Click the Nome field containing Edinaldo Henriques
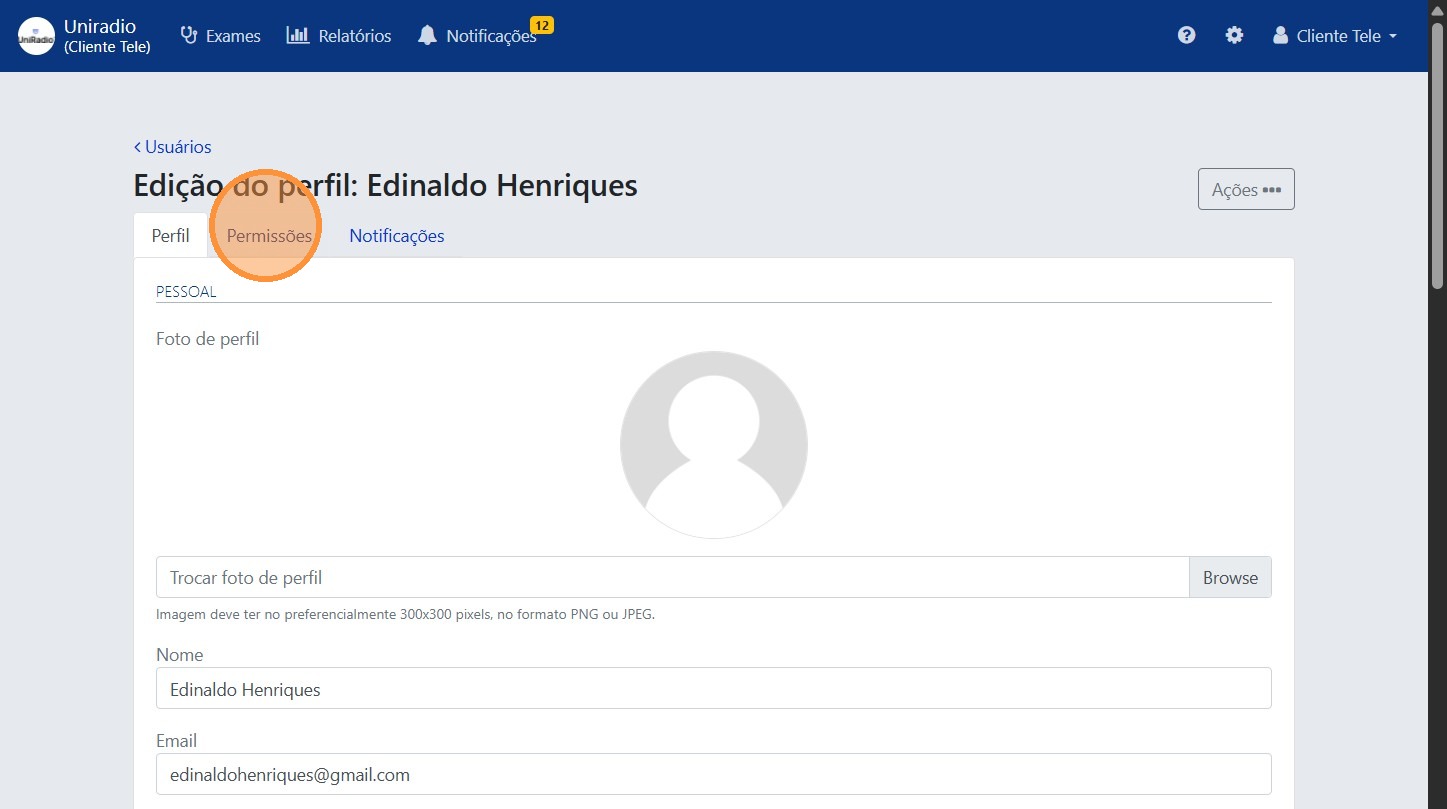Screen dimensions: 1447x809 (x=713, y=688)
